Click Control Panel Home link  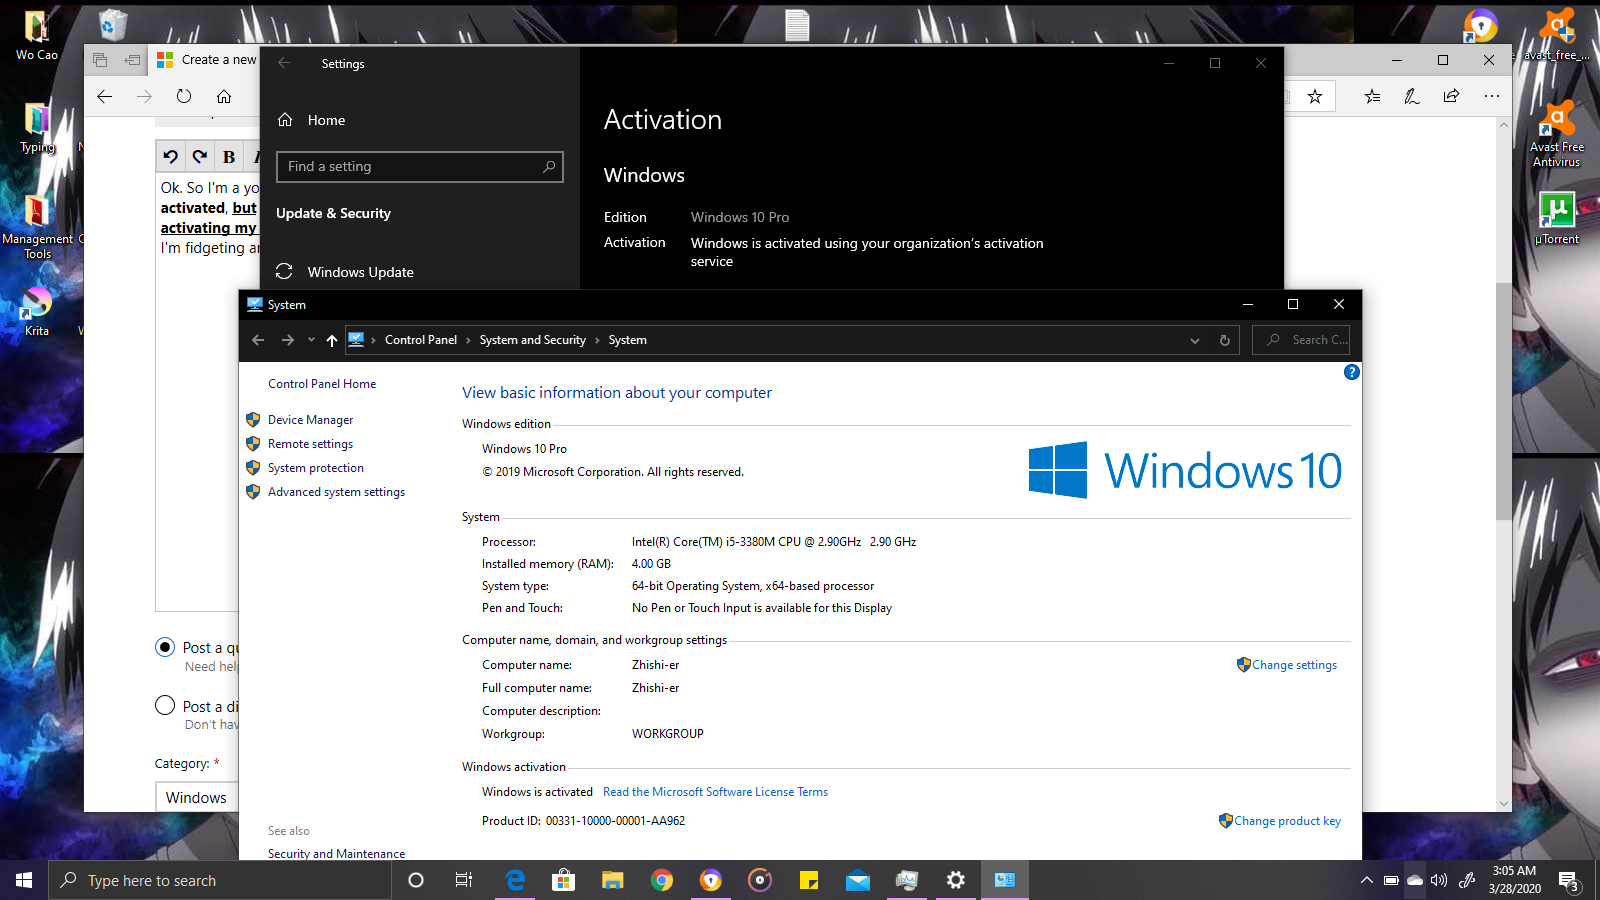tap(322, 384)
